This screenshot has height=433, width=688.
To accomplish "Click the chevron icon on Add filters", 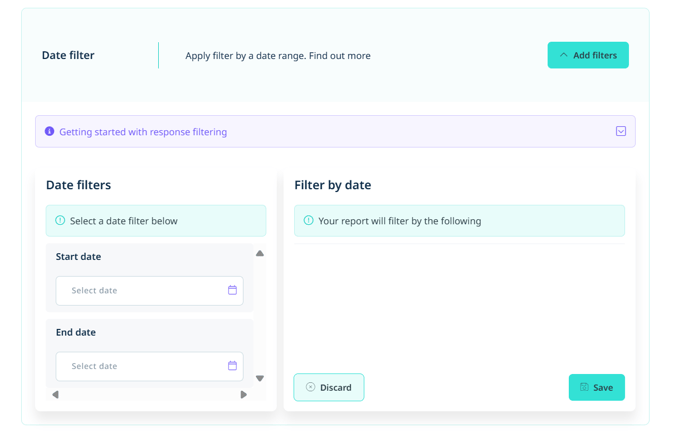I will [x=564, y=55].
